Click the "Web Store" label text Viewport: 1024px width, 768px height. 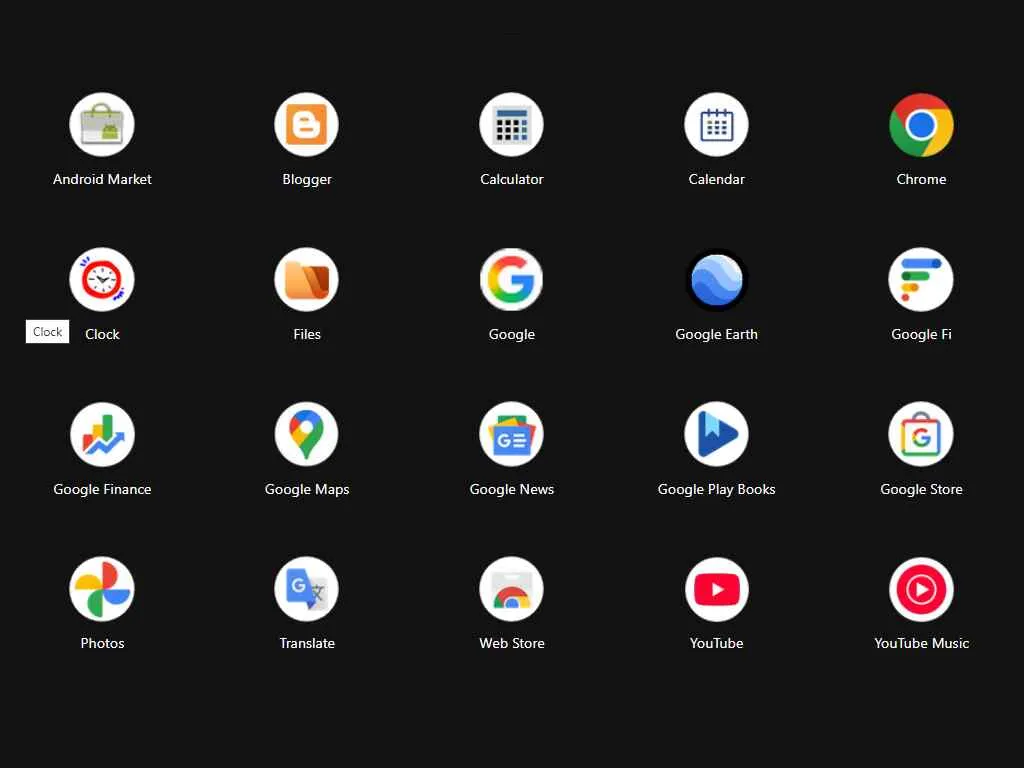coord(511,643)
